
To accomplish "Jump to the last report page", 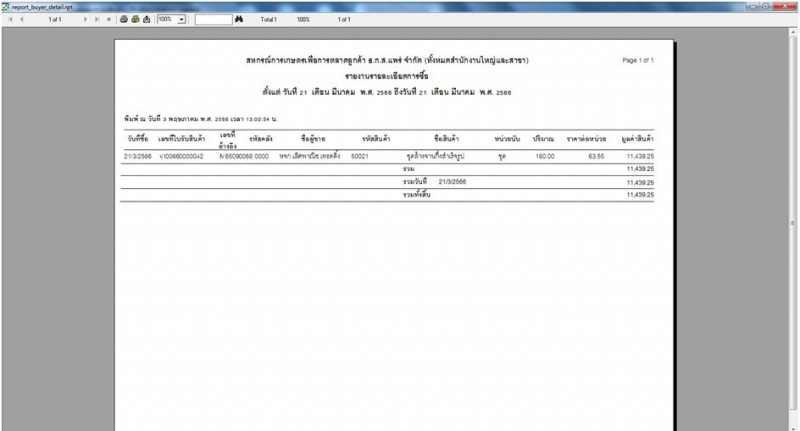I will click(96, 19).
